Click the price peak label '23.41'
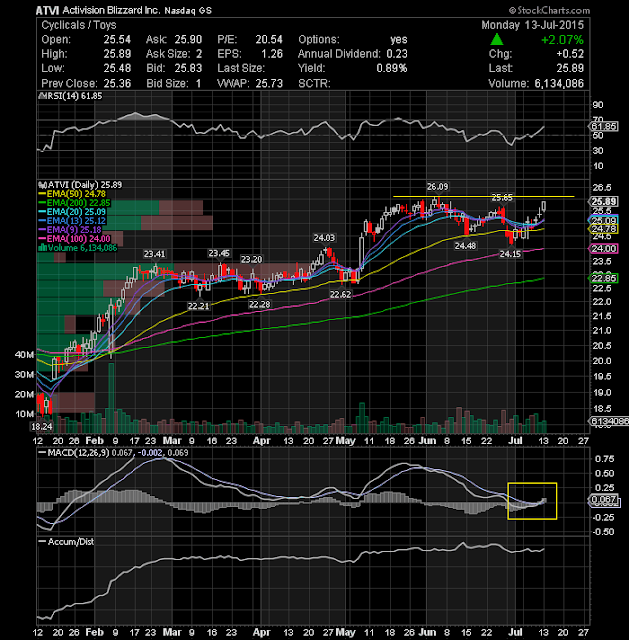The height and width of the screenshot is (640, 629). pyautogui.click(x=154, y=254)
